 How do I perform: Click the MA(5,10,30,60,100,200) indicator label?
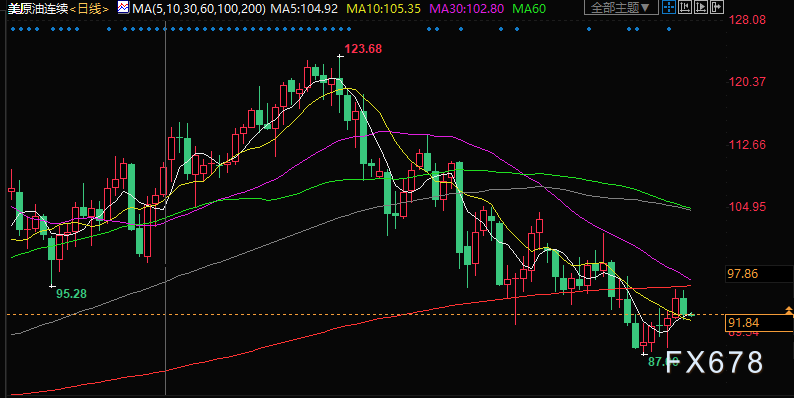199,9
